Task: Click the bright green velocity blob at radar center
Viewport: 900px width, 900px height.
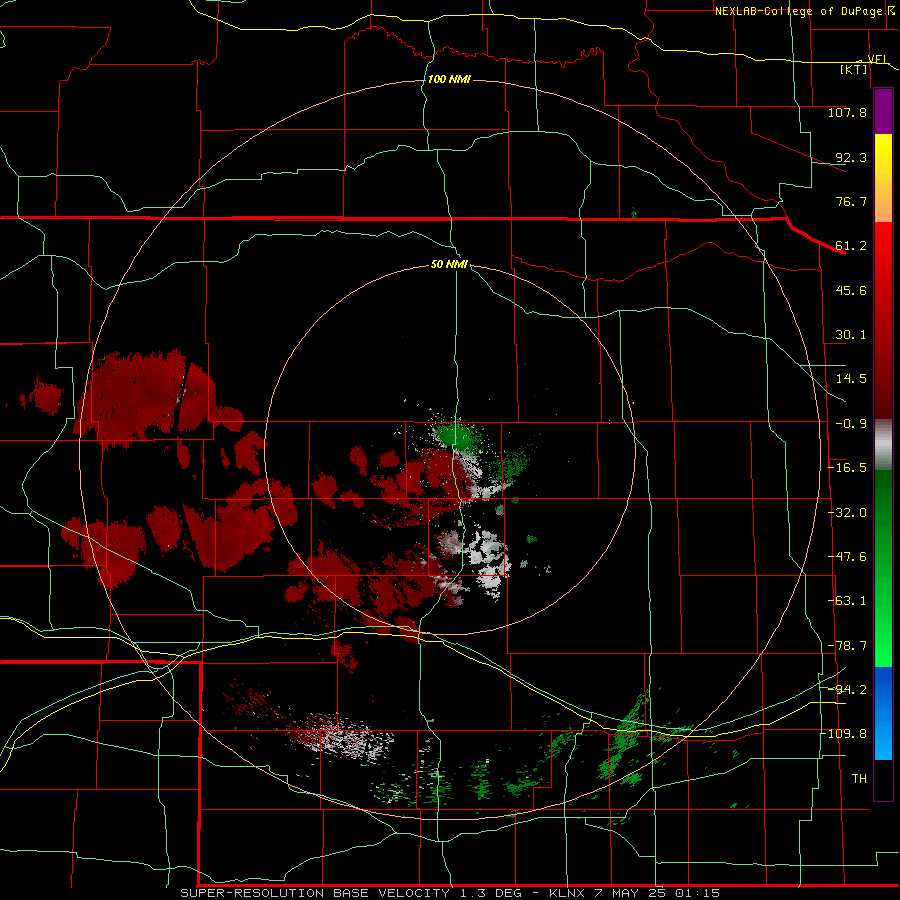Action: (x=455, y=436)
